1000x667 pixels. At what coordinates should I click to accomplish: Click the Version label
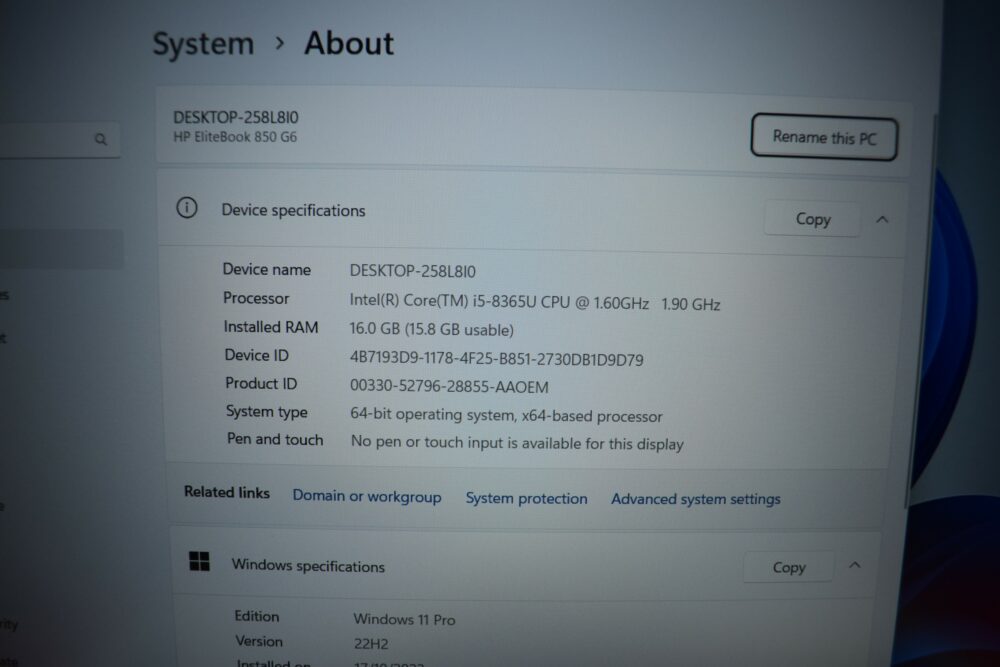(x=259, y=641)
